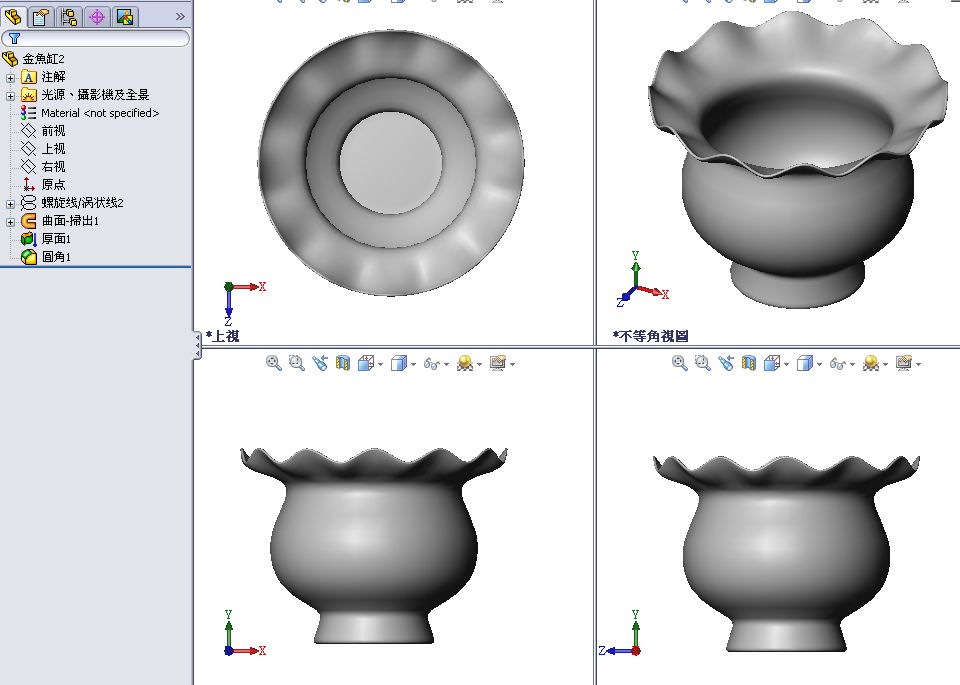
Task: Select the 螺旋线/涡状线2 helix feature
Action: point(82,203)
